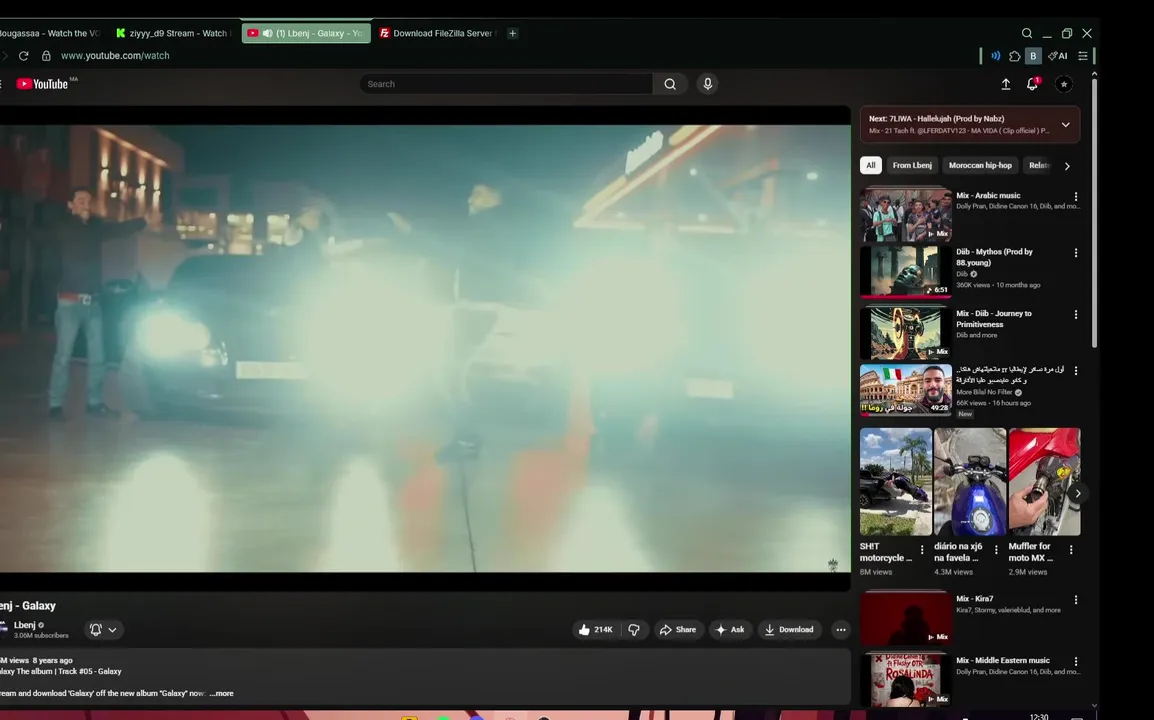Select the From Lbenj filter chip
Viewport: 1154px width, 720px height.
[x=912, y=166]
